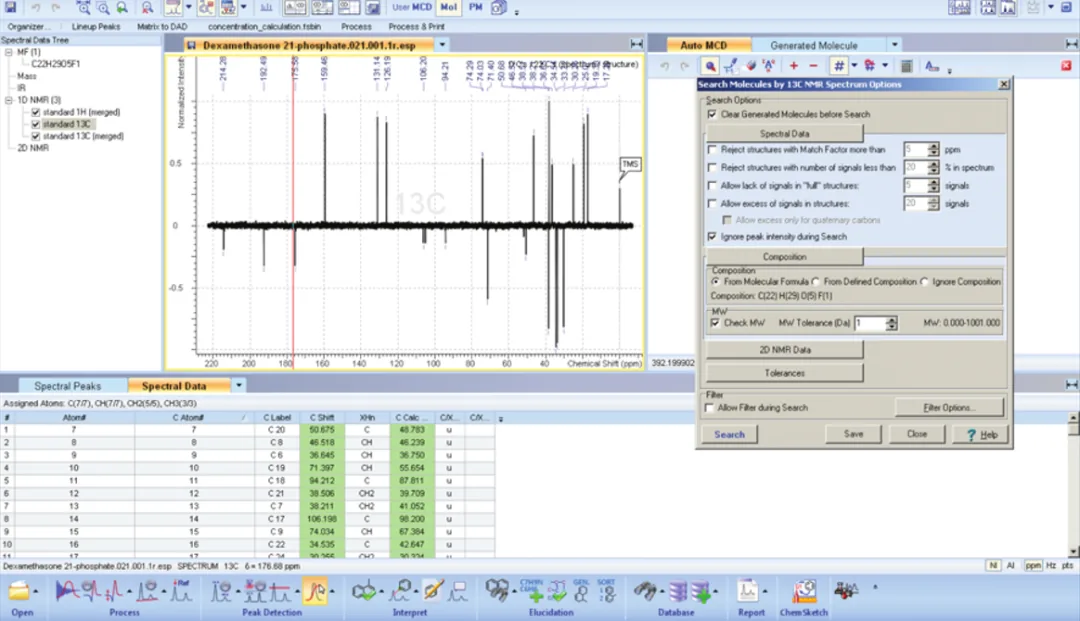Click the red plus icon in Auto MCD toolbar

pos(793,66)
